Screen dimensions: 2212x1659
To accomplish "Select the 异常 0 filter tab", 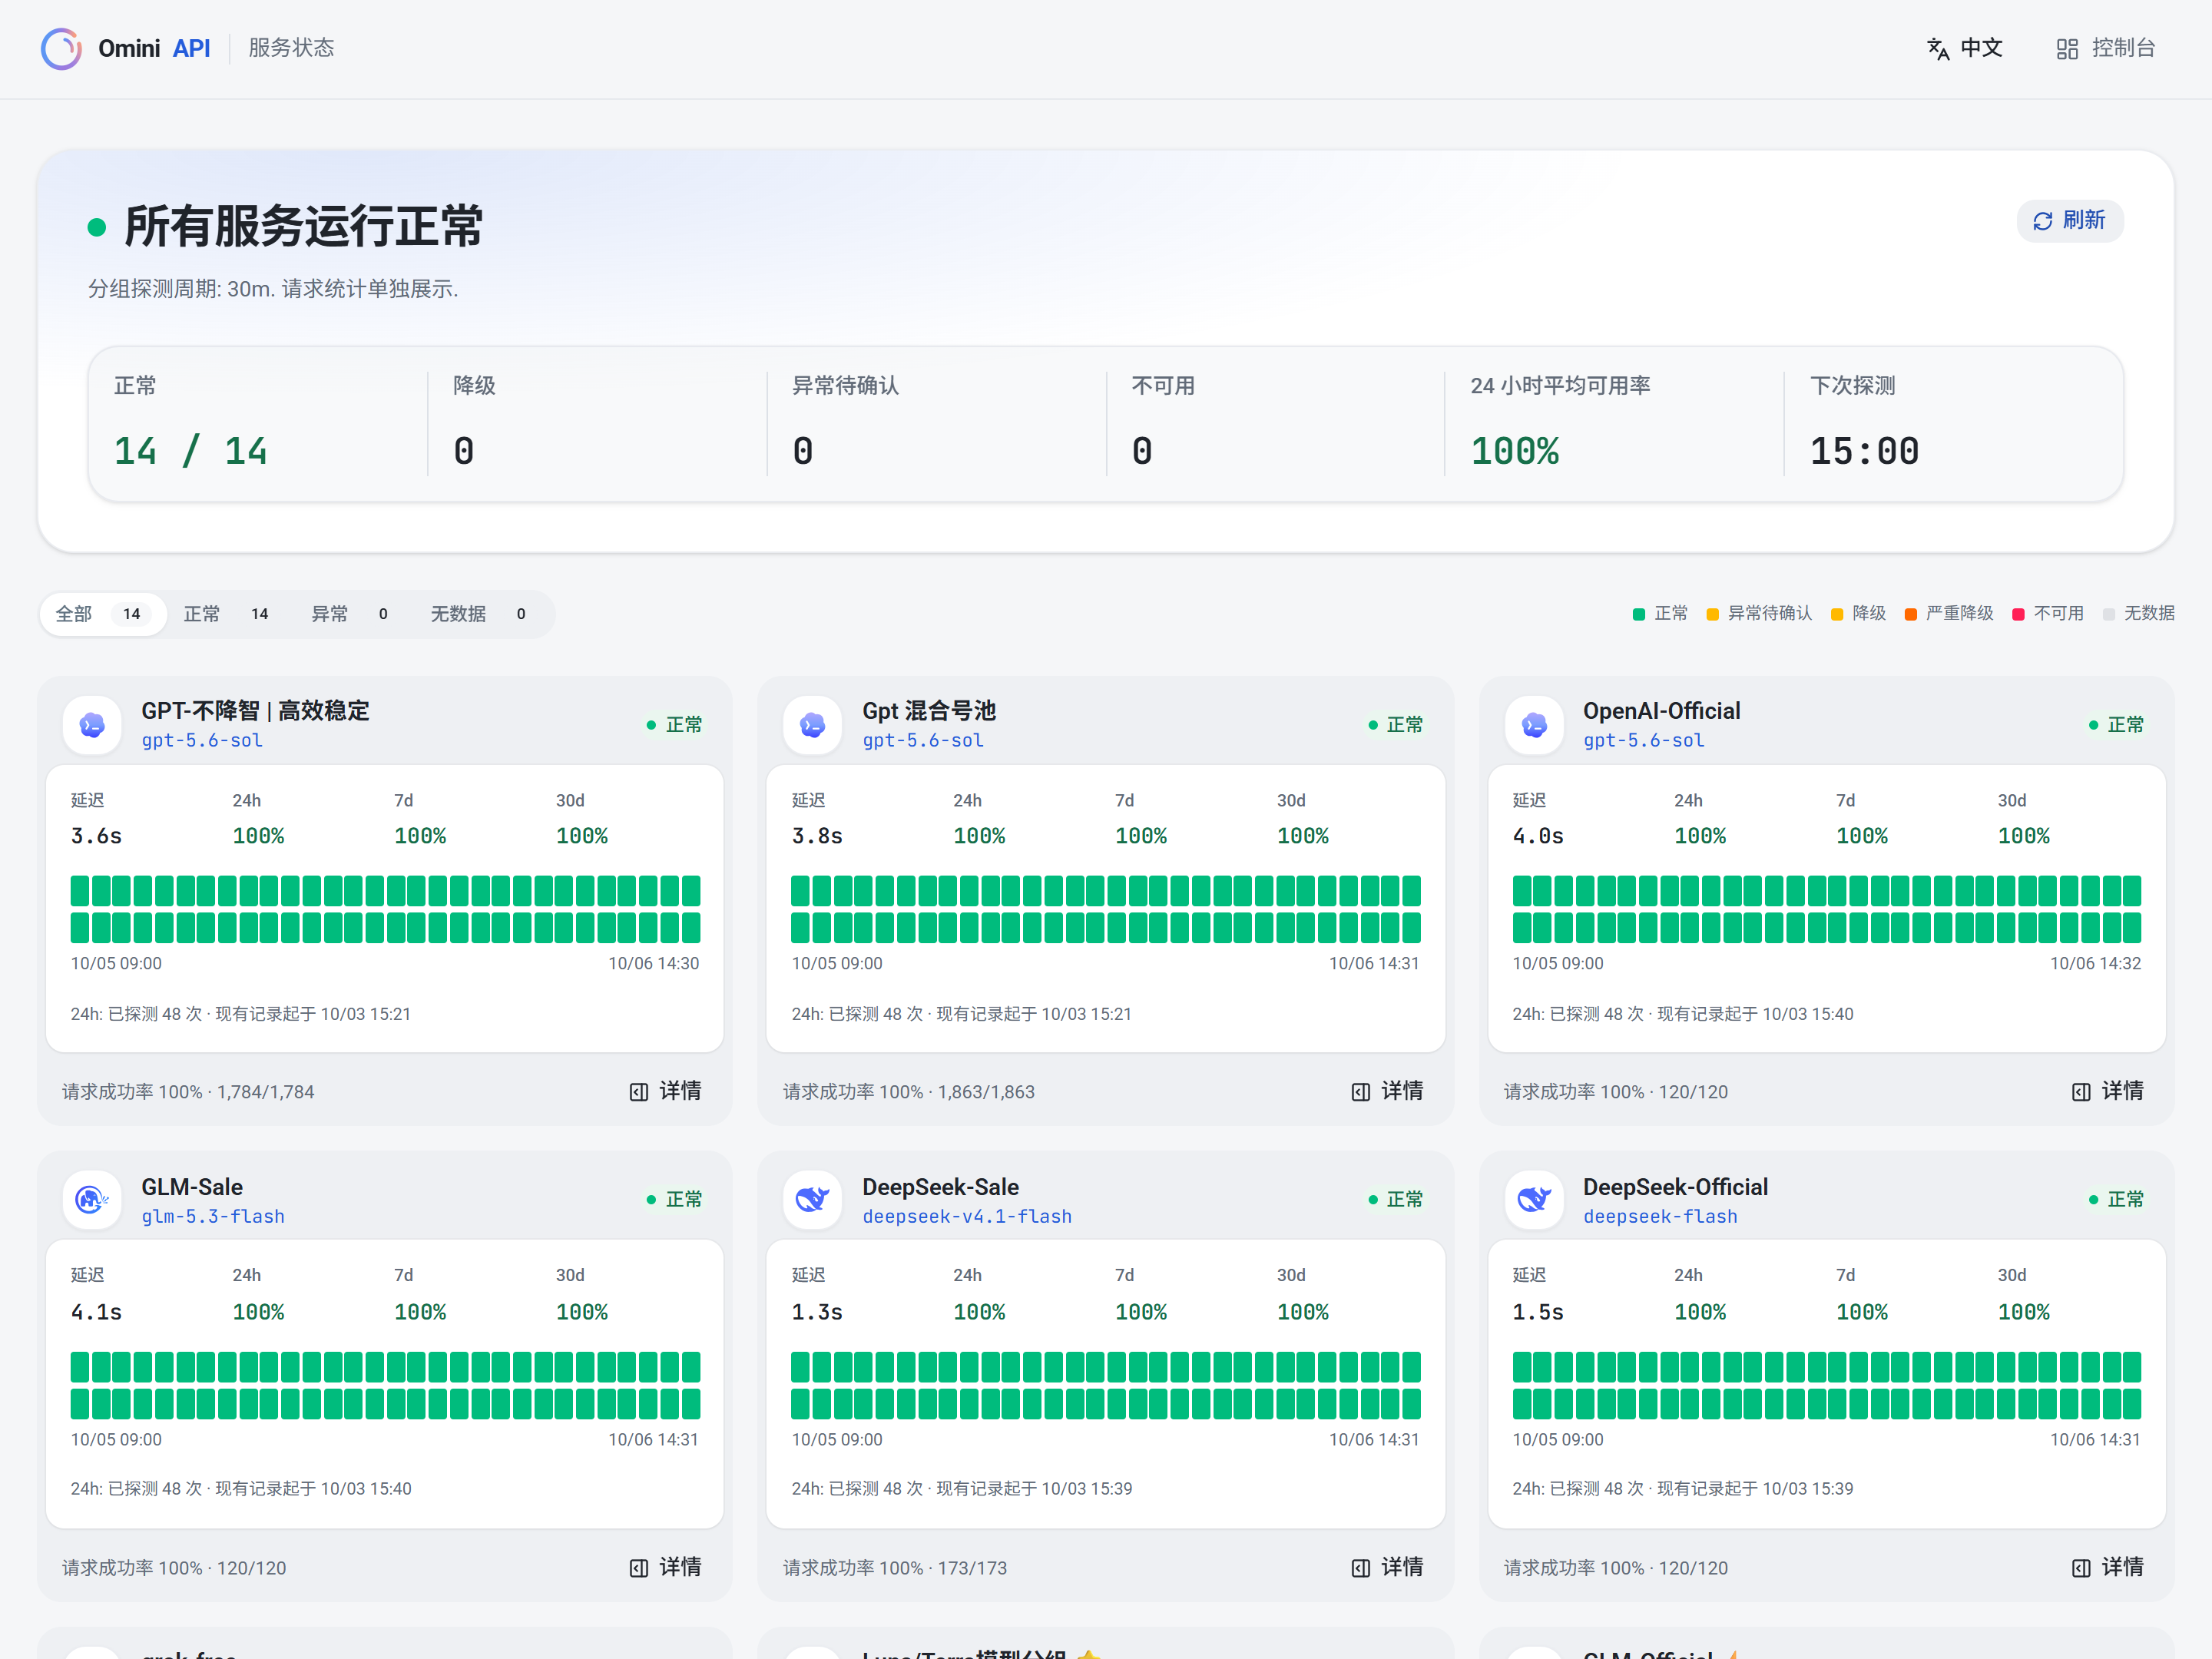I will pos(351,614).
